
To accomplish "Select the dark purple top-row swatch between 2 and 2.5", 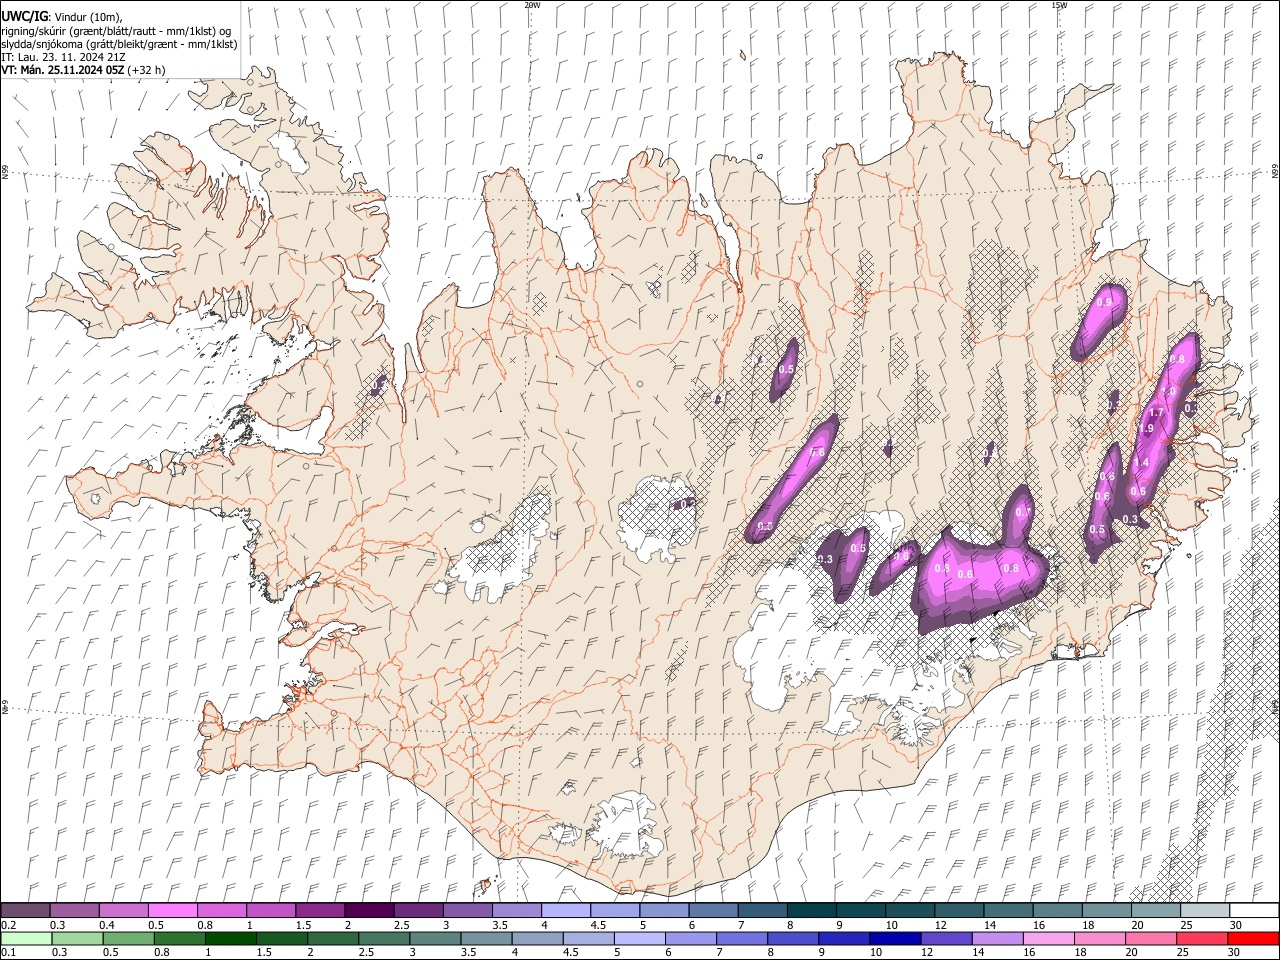I will coord(368,910).
